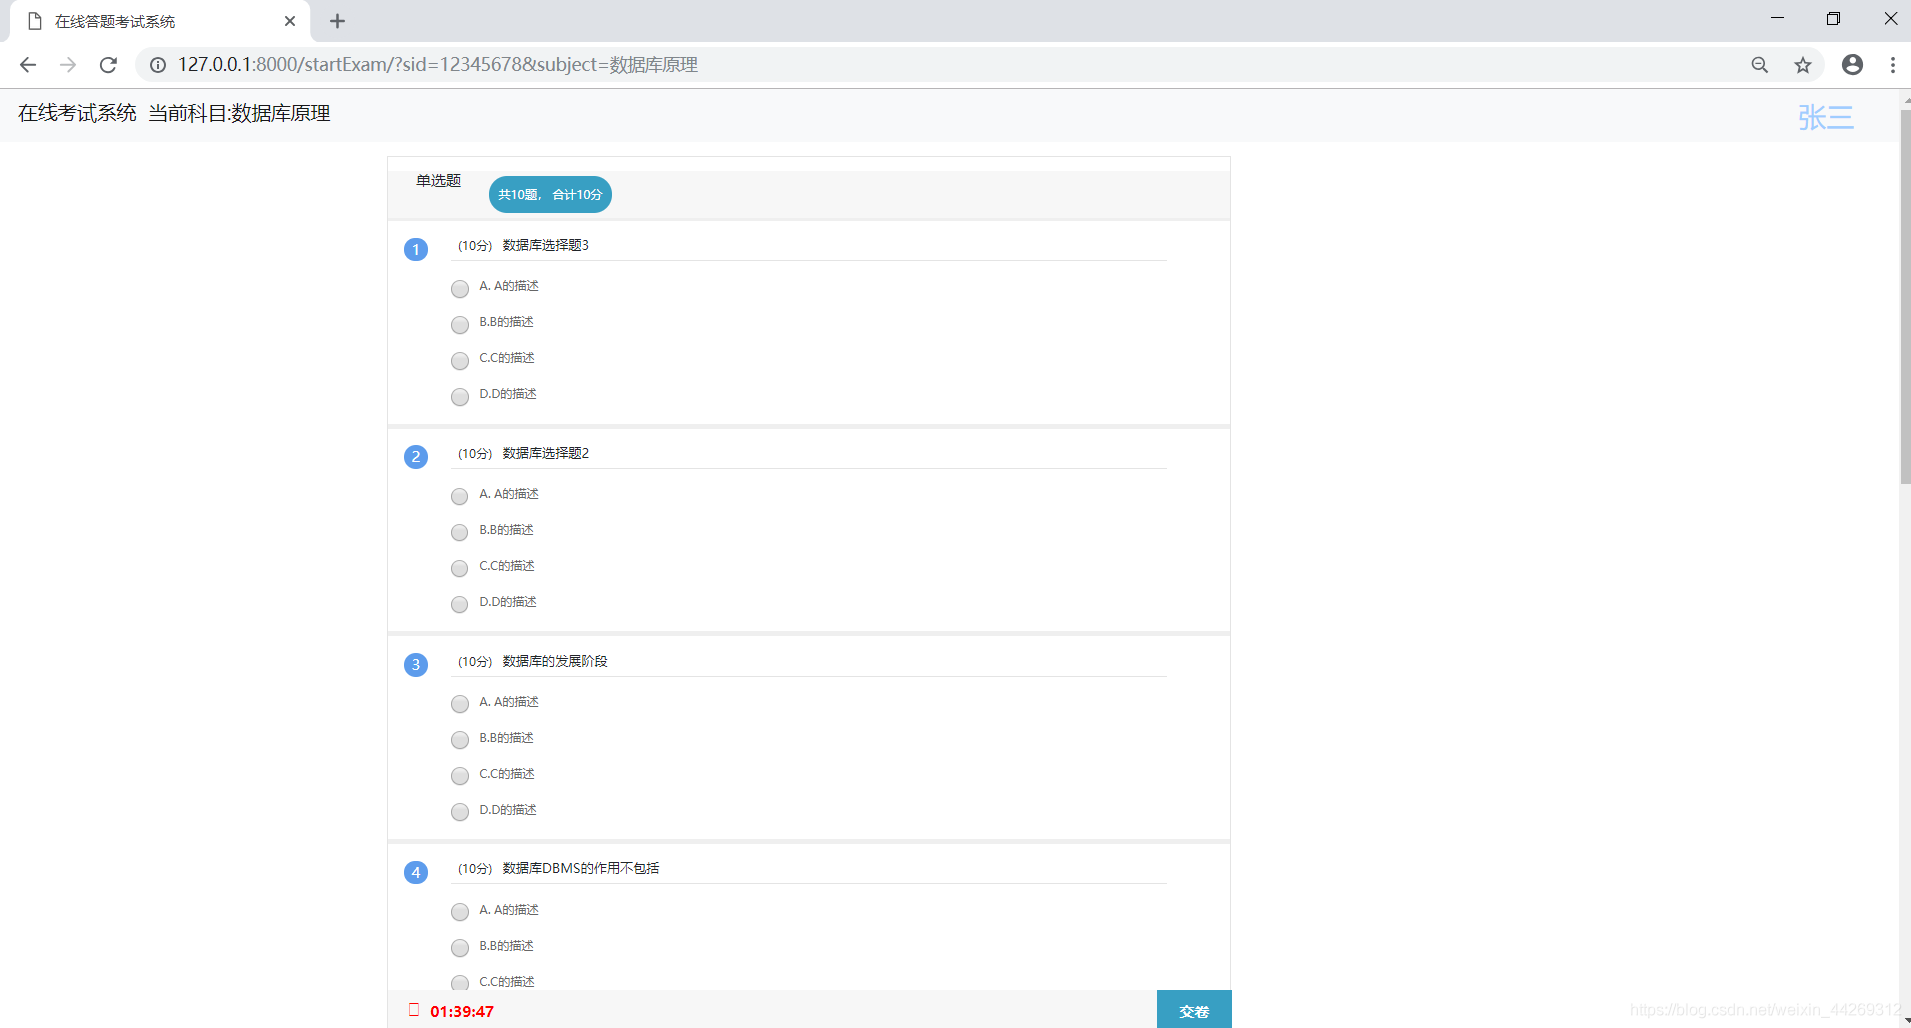Viewport: 1911px width, 1028px height.
Task: Click the site information icon in address bar
Action: (x=157, y=64)
